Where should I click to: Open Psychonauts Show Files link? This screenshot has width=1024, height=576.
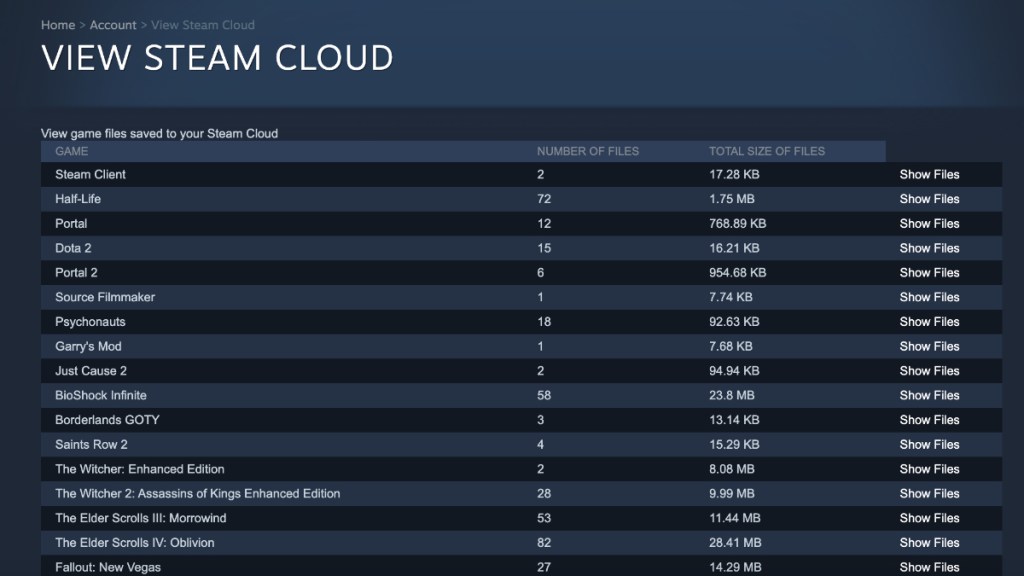pyautogui.click(x=929, y=322)
